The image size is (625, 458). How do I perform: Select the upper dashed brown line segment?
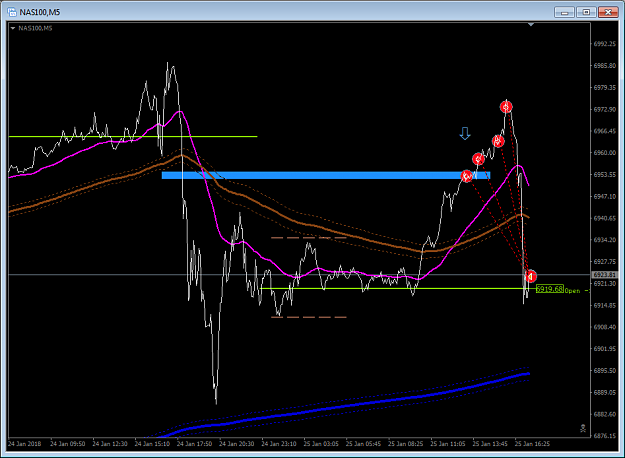[309, 238]
